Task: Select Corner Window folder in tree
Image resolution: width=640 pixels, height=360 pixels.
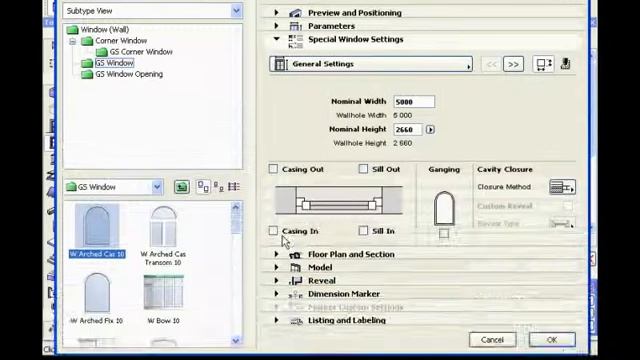Action: pos(121,41)
